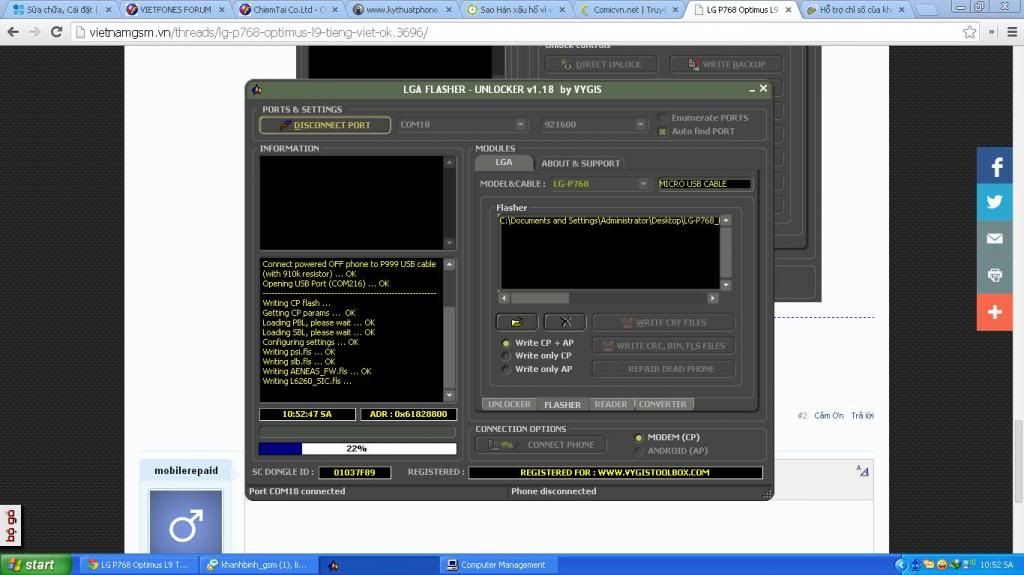This screenshot has width=1024, height=575.
Task: Open the flash file browse folder icon
Action: [x=517, y=322]
